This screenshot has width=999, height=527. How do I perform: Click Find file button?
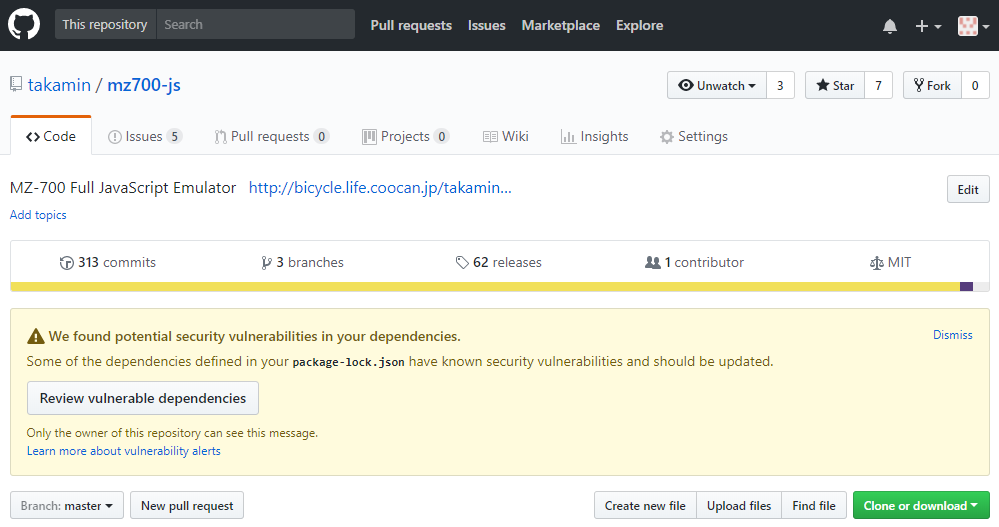pyautogui.click(x=814, y=505)
